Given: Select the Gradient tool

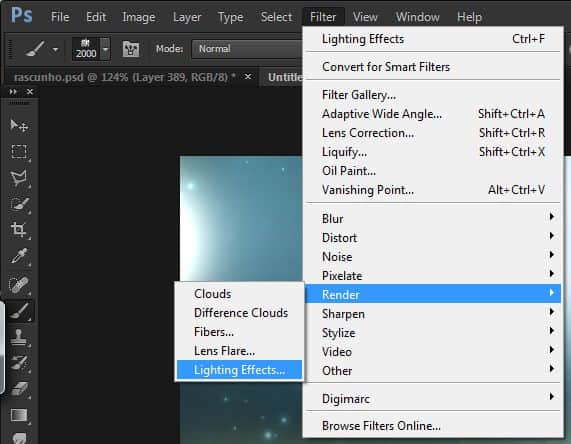Looking at the screenshot, I should [19, 415].
